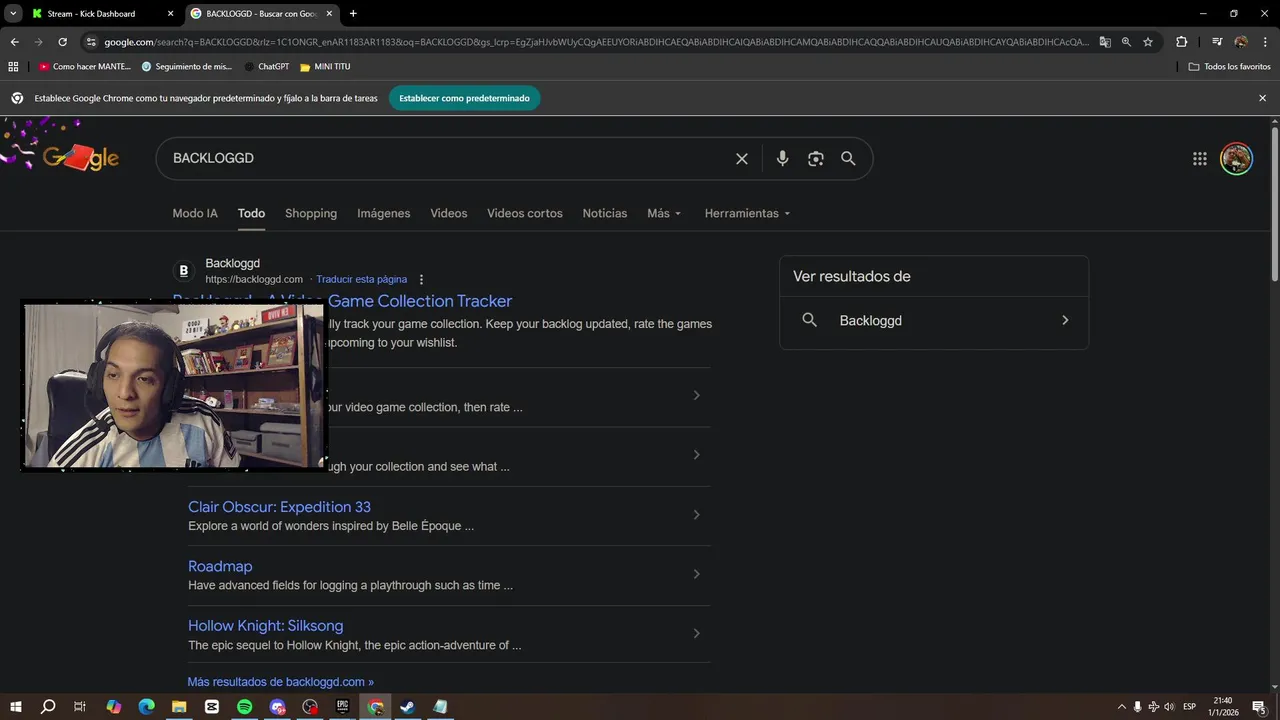Image resolution: width=1280 pixels, height=720 pixels.
Task: Open the Backloggd 'Ver resultados de' chevron
Action: 1065,320
